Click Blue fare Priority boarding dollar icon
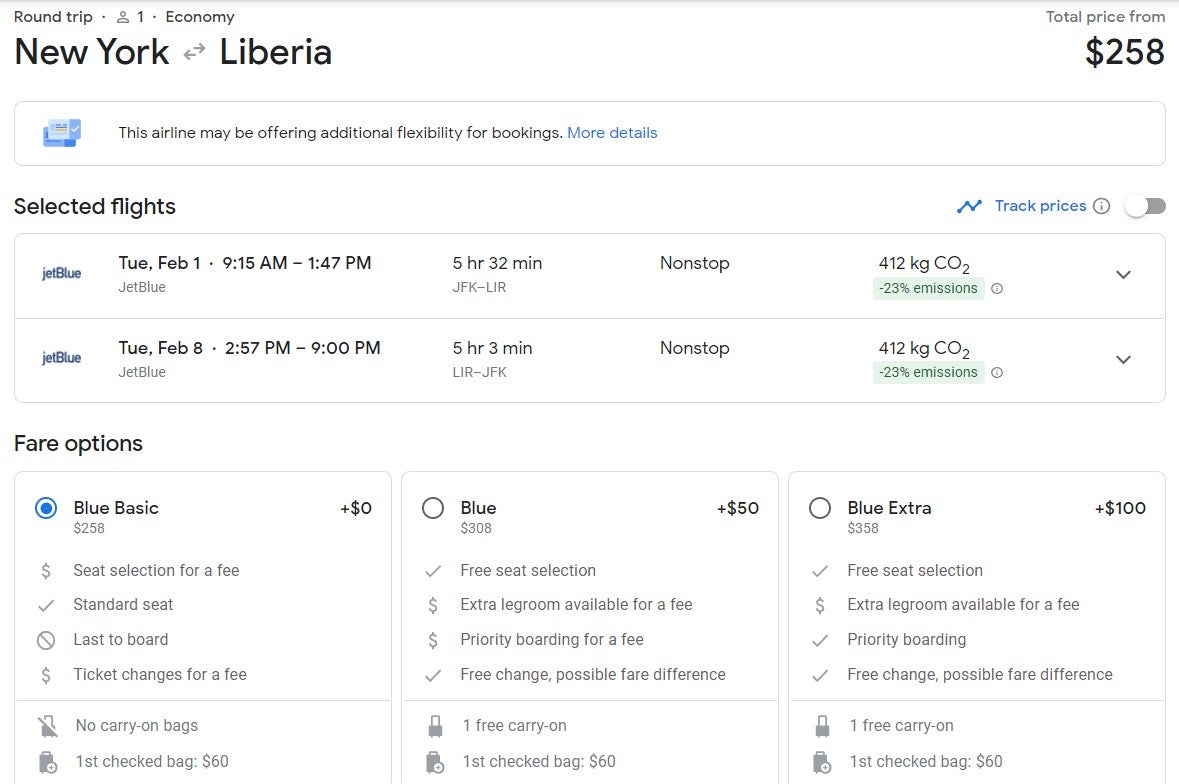Screen dimensions: 1179x784 (x=433, y=640)
